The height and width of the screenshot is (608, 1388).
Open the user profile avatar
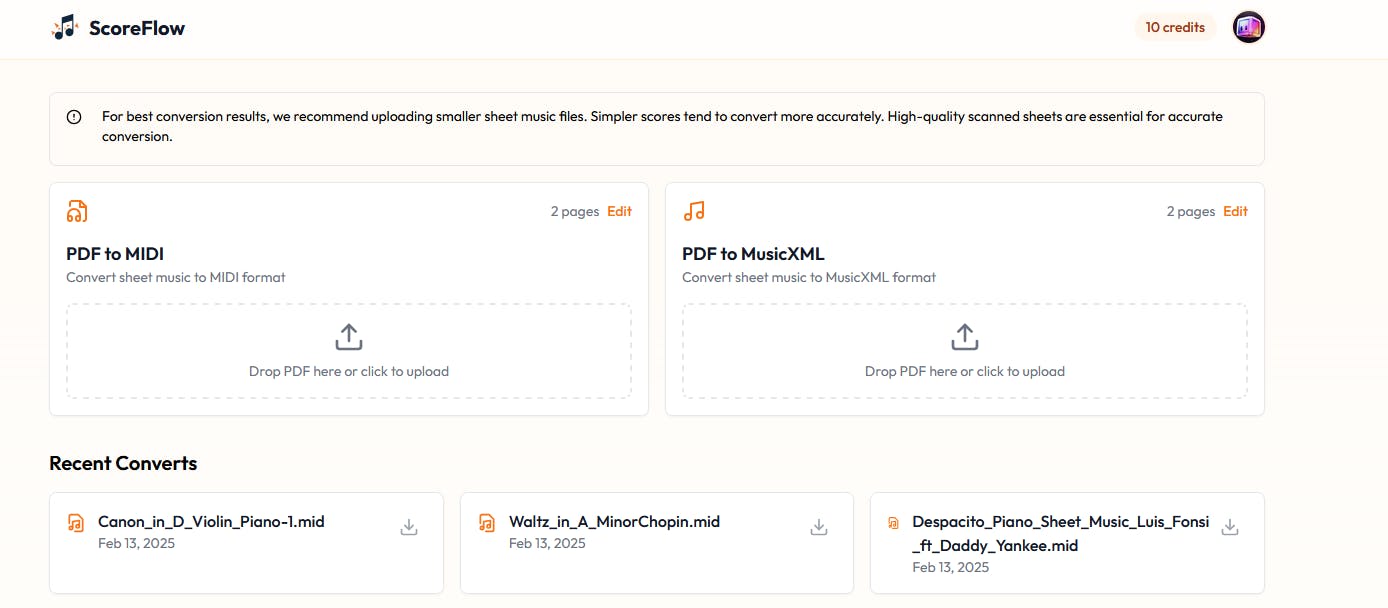(1249, 27)
